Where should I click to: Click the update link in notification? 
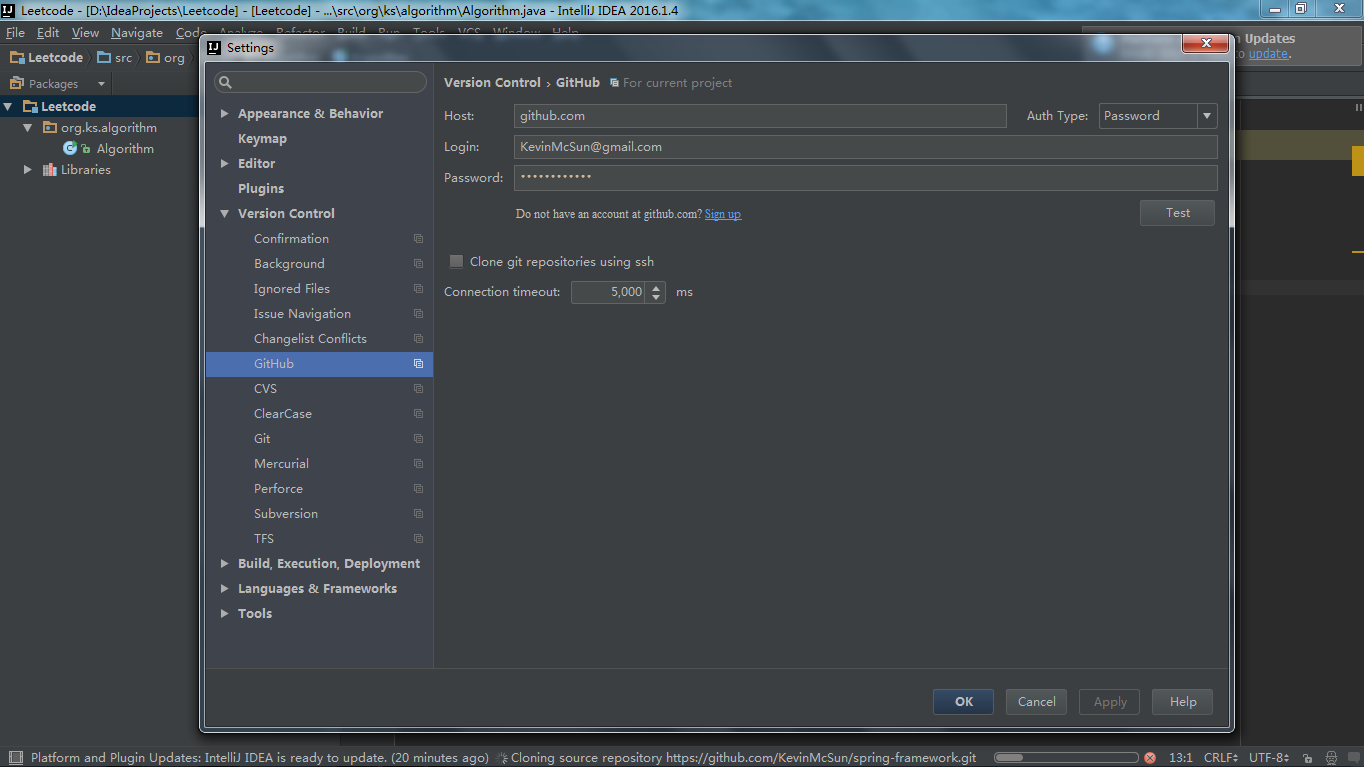[1268, 54]
